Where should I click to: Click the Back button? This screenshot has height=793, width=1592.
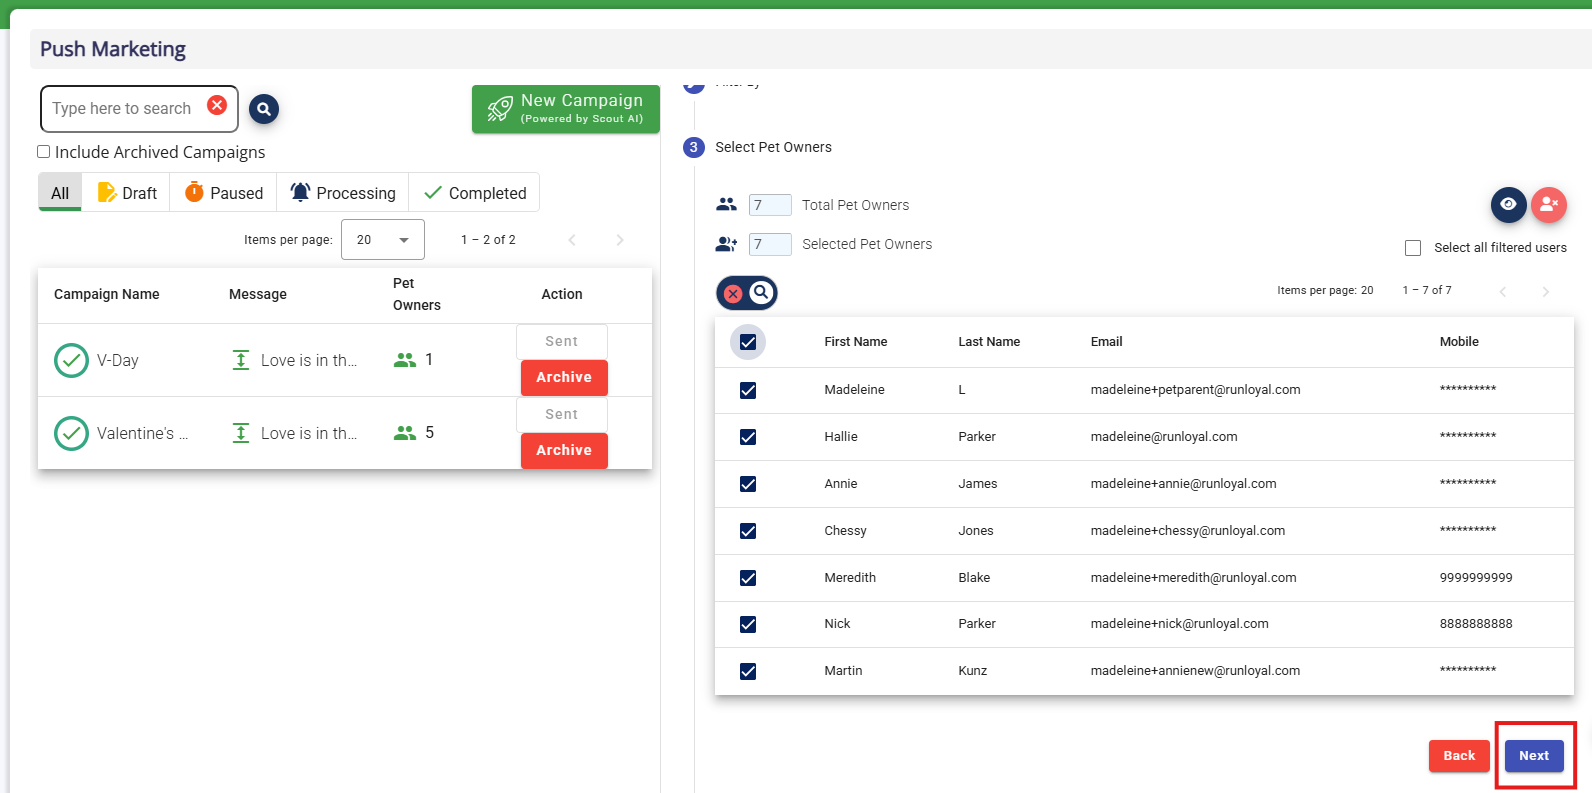point(1459,756)
